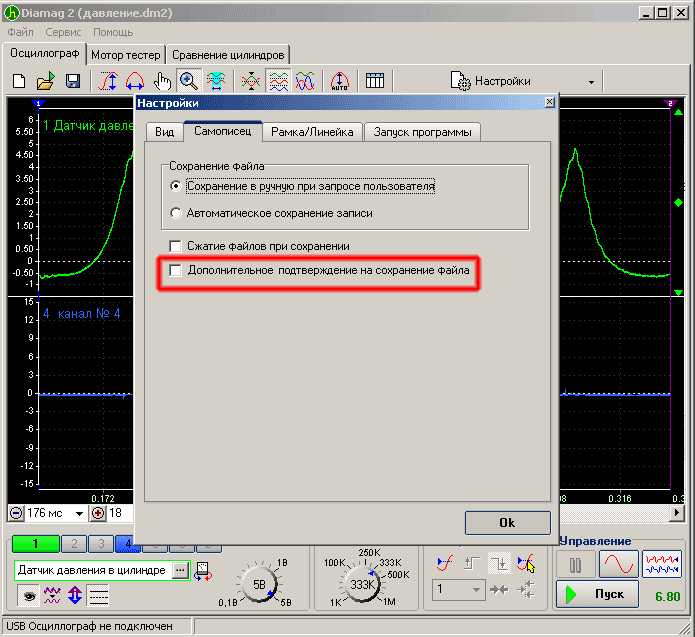The height and width of the screenshot is (637, 695).
Task: Decrease time scale with minus button
Action: [x=16, y=513]
